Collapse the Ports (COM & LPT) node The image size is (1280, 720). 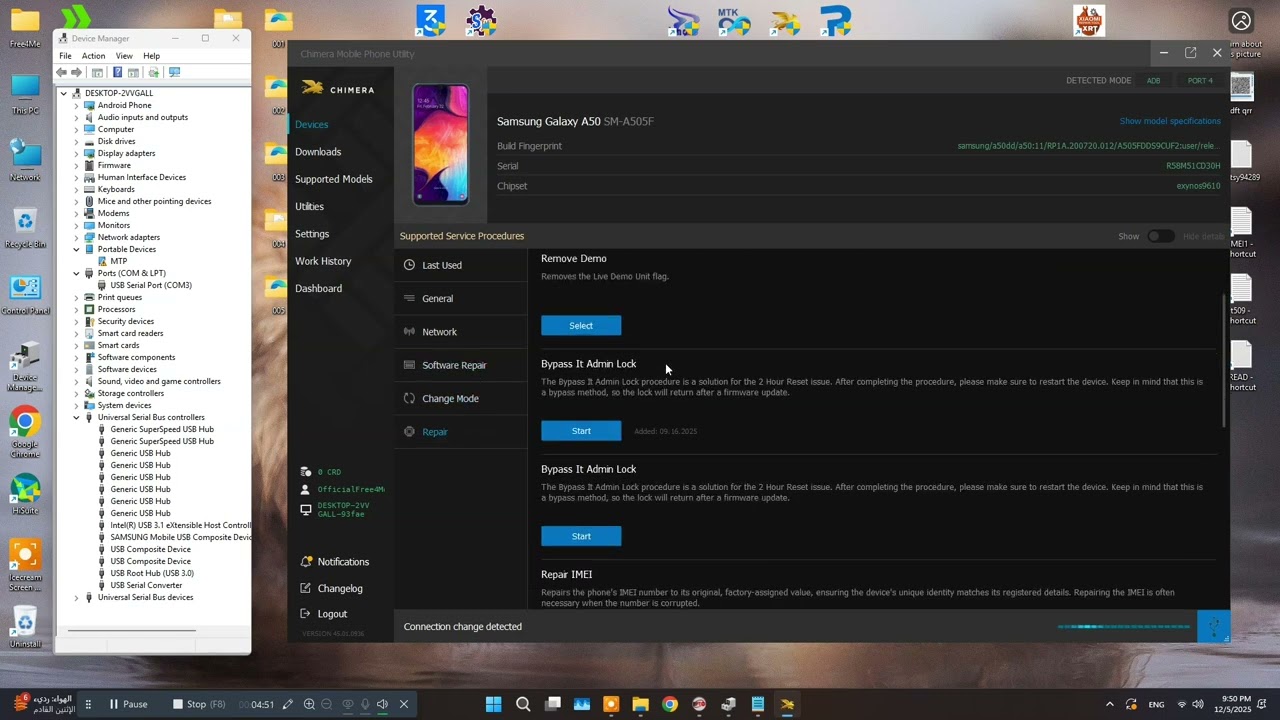pyautogui.click(x=76, y=273)
